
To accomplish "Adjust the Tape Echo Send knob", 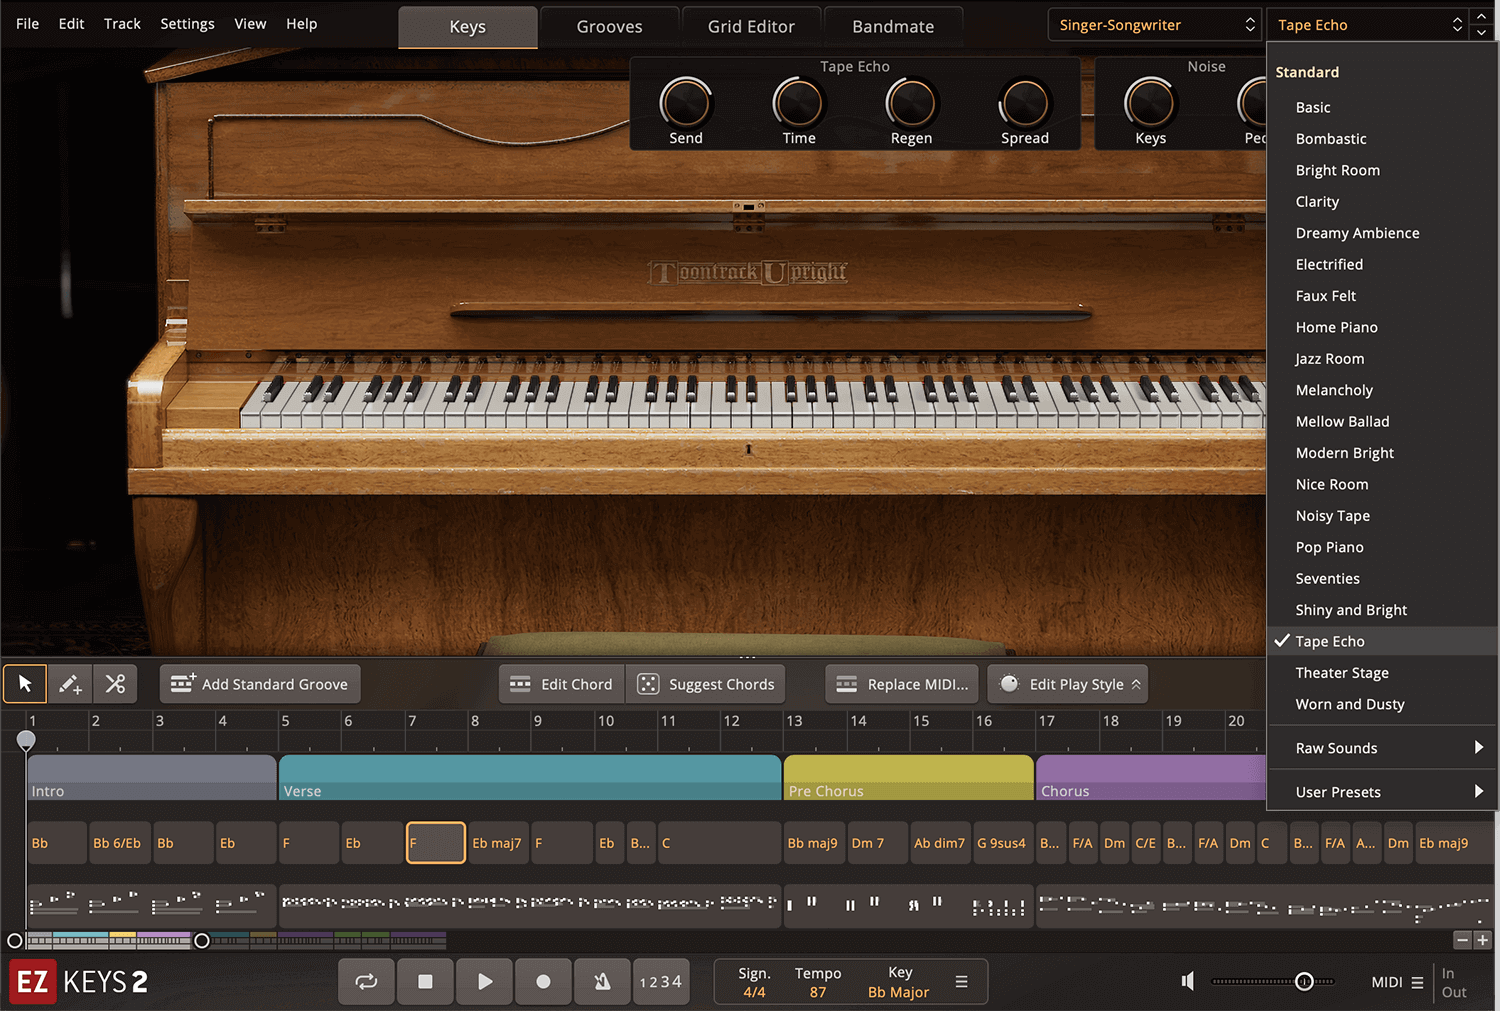I will pyautogui.click(x=685, y=102).
